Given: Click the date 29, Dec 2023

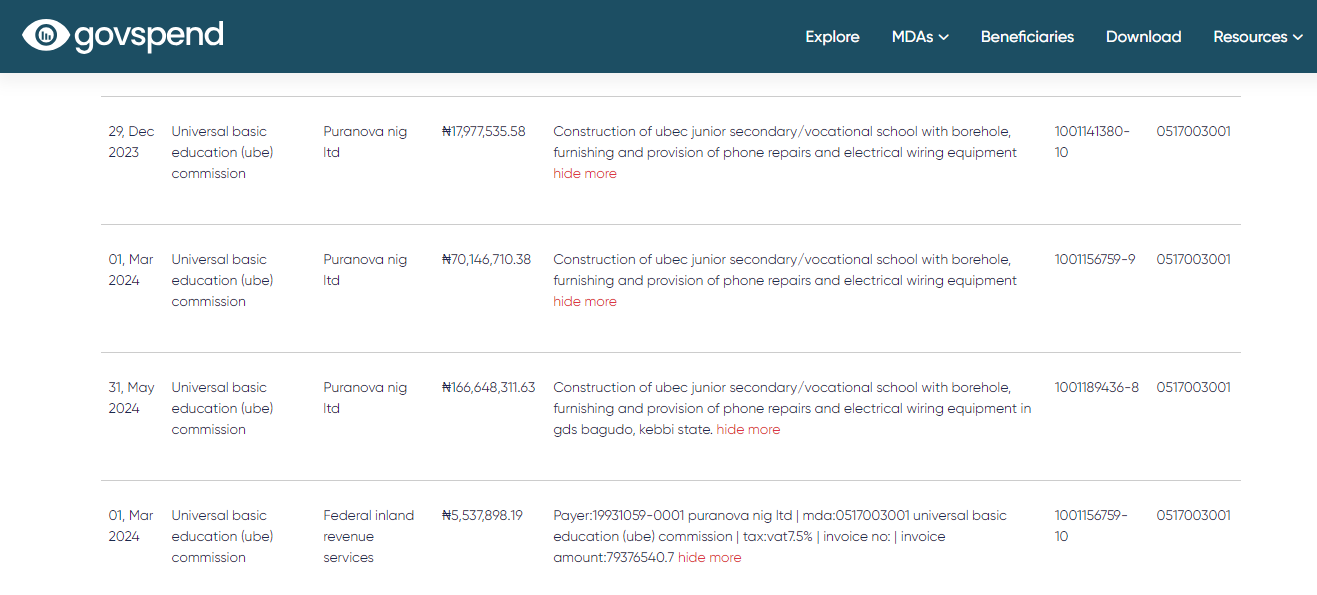Looking at the screenshot, I should (131, 142).
